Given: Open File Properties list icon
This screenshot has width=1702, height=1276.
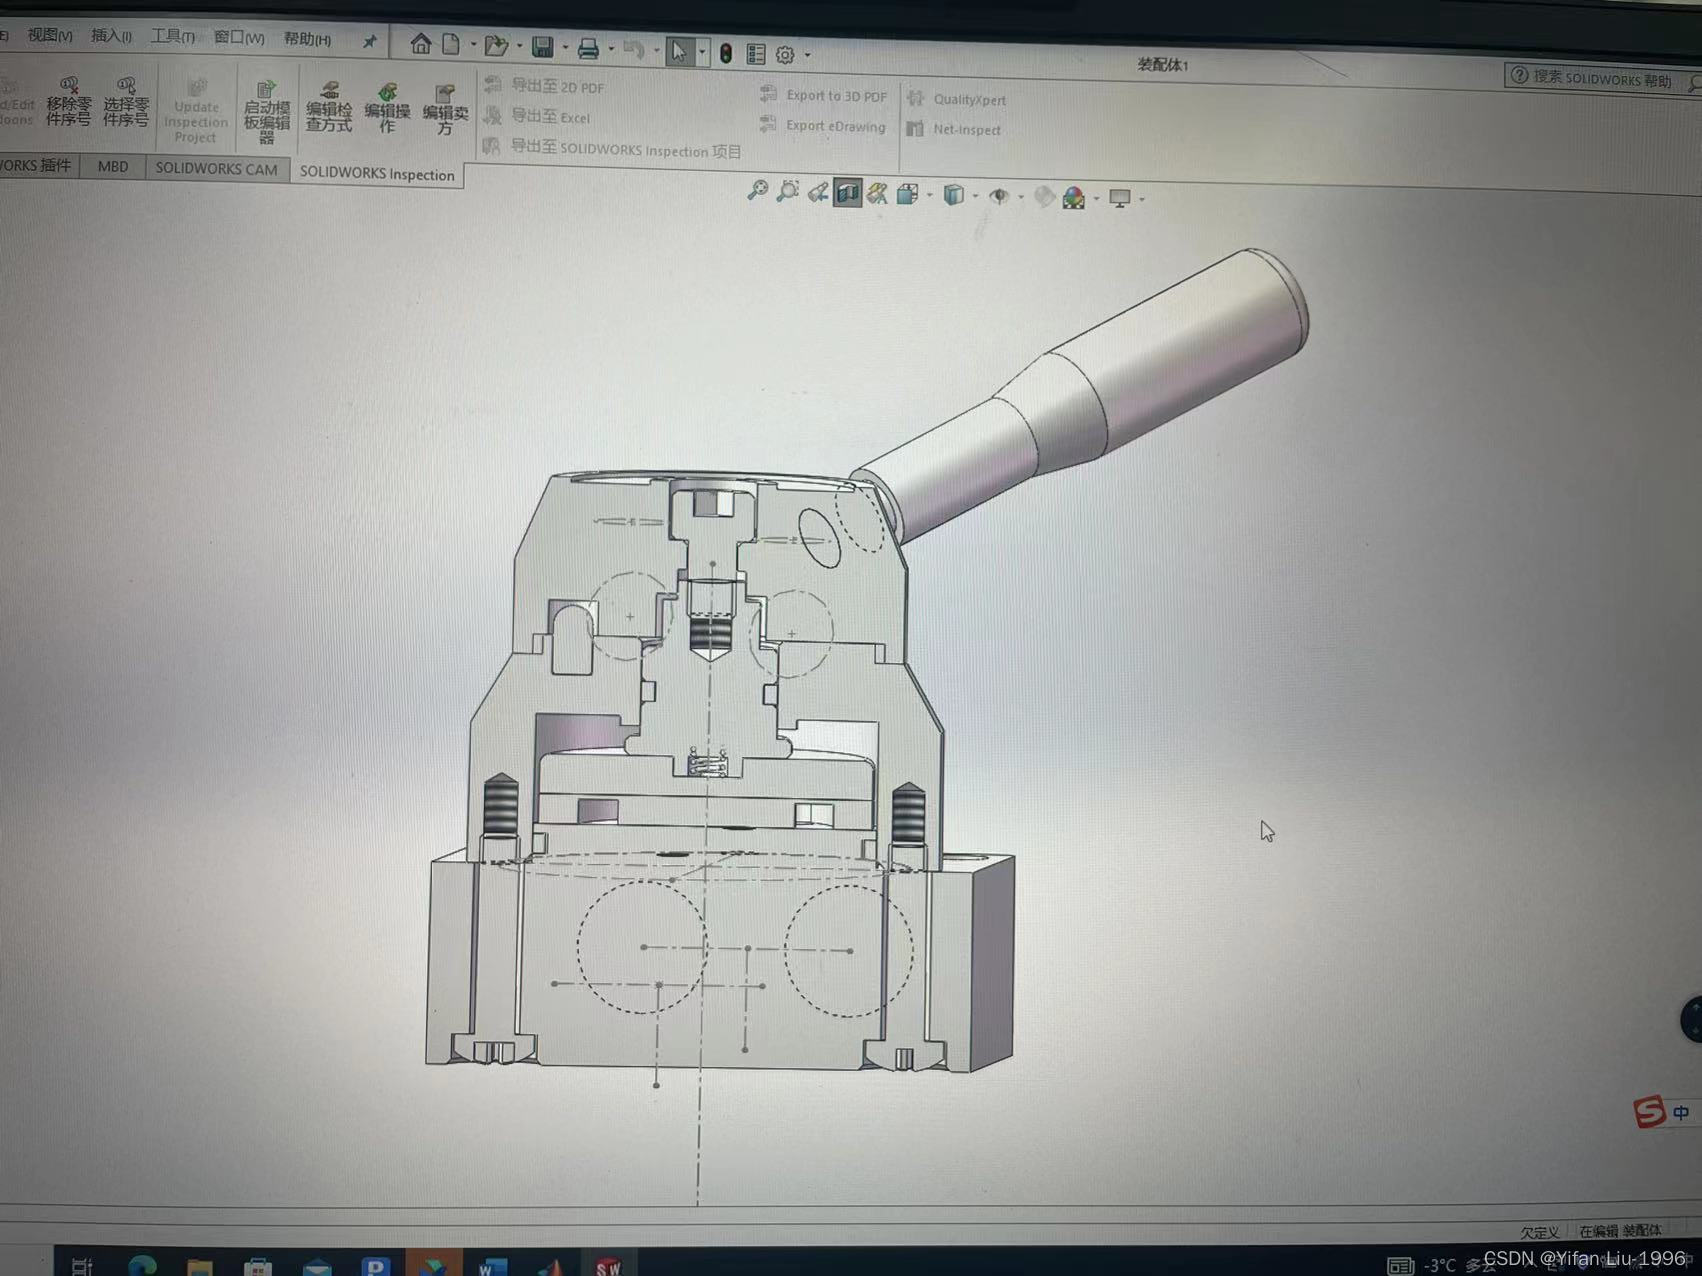Looking at the screenshot, I should click(756, 54).
